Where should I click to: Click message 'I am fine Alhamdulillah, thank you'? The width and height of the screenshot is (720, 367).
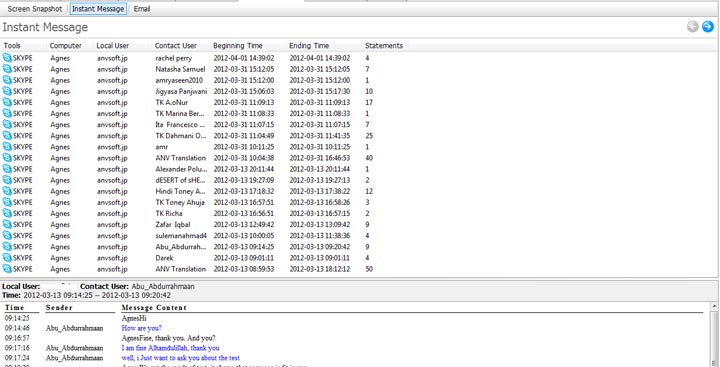point(170,348)
